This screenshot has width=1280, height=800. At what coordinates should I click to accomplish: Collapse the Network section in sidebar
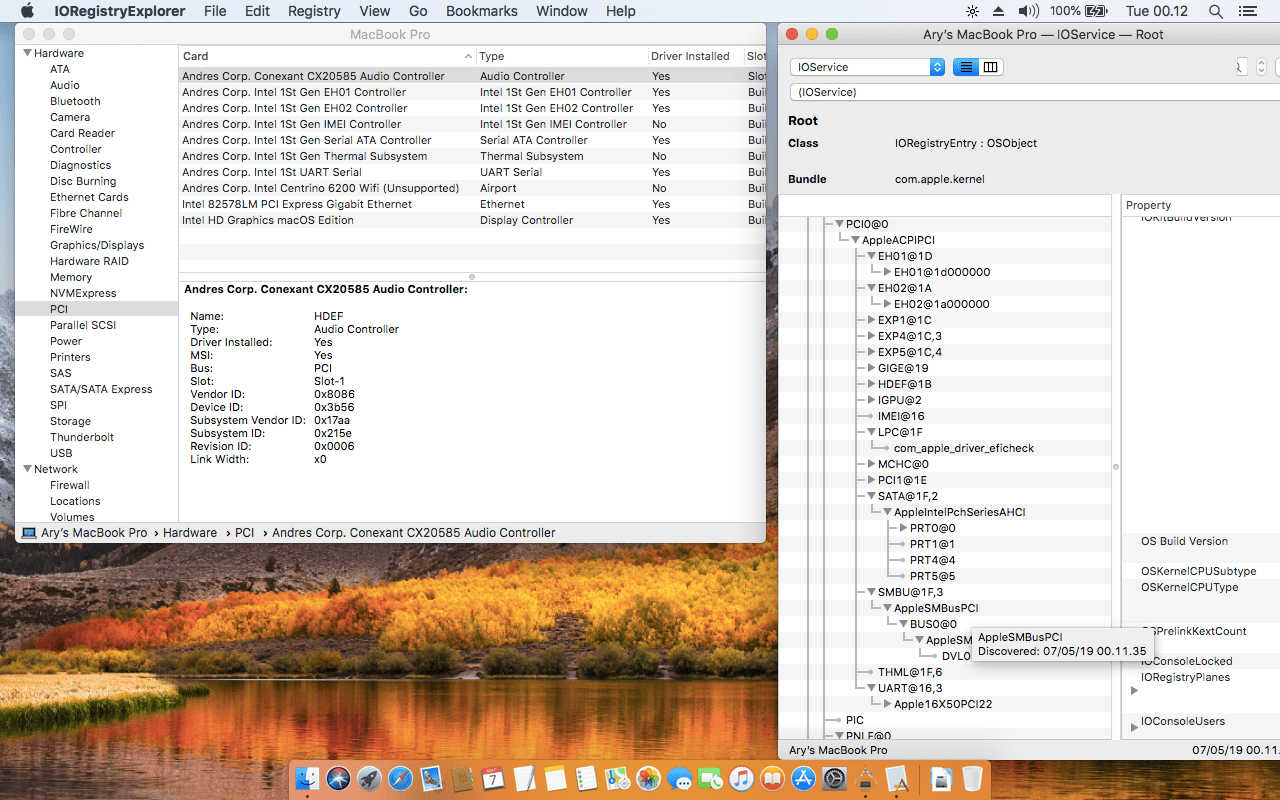click(x=27, y=469)
